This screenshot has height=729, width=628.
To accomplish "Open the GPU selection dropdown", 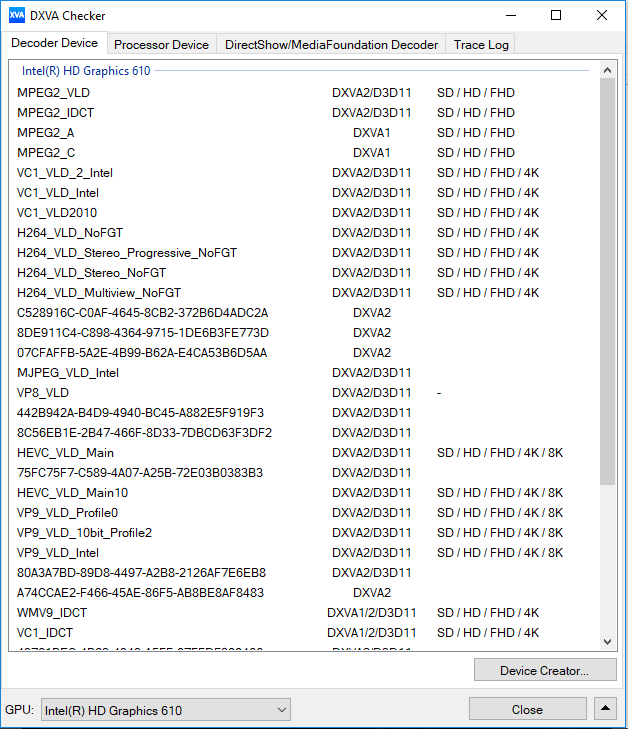I will point(165,710).
